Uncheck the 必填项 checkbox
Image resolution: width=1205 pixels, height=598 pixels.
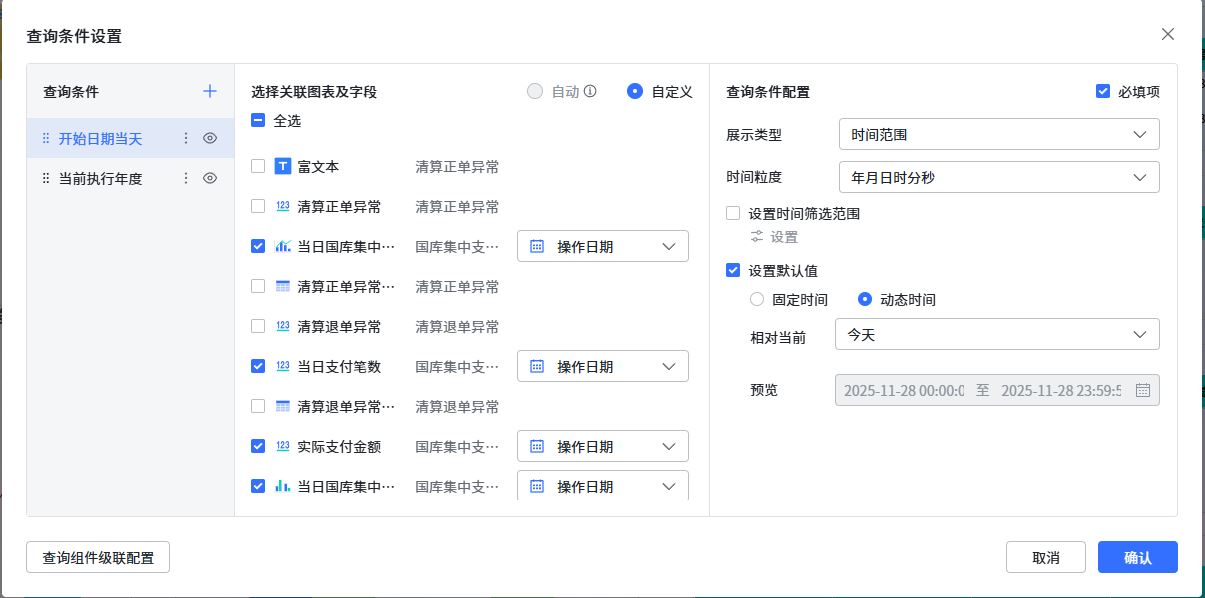(x=1103, y=92)
